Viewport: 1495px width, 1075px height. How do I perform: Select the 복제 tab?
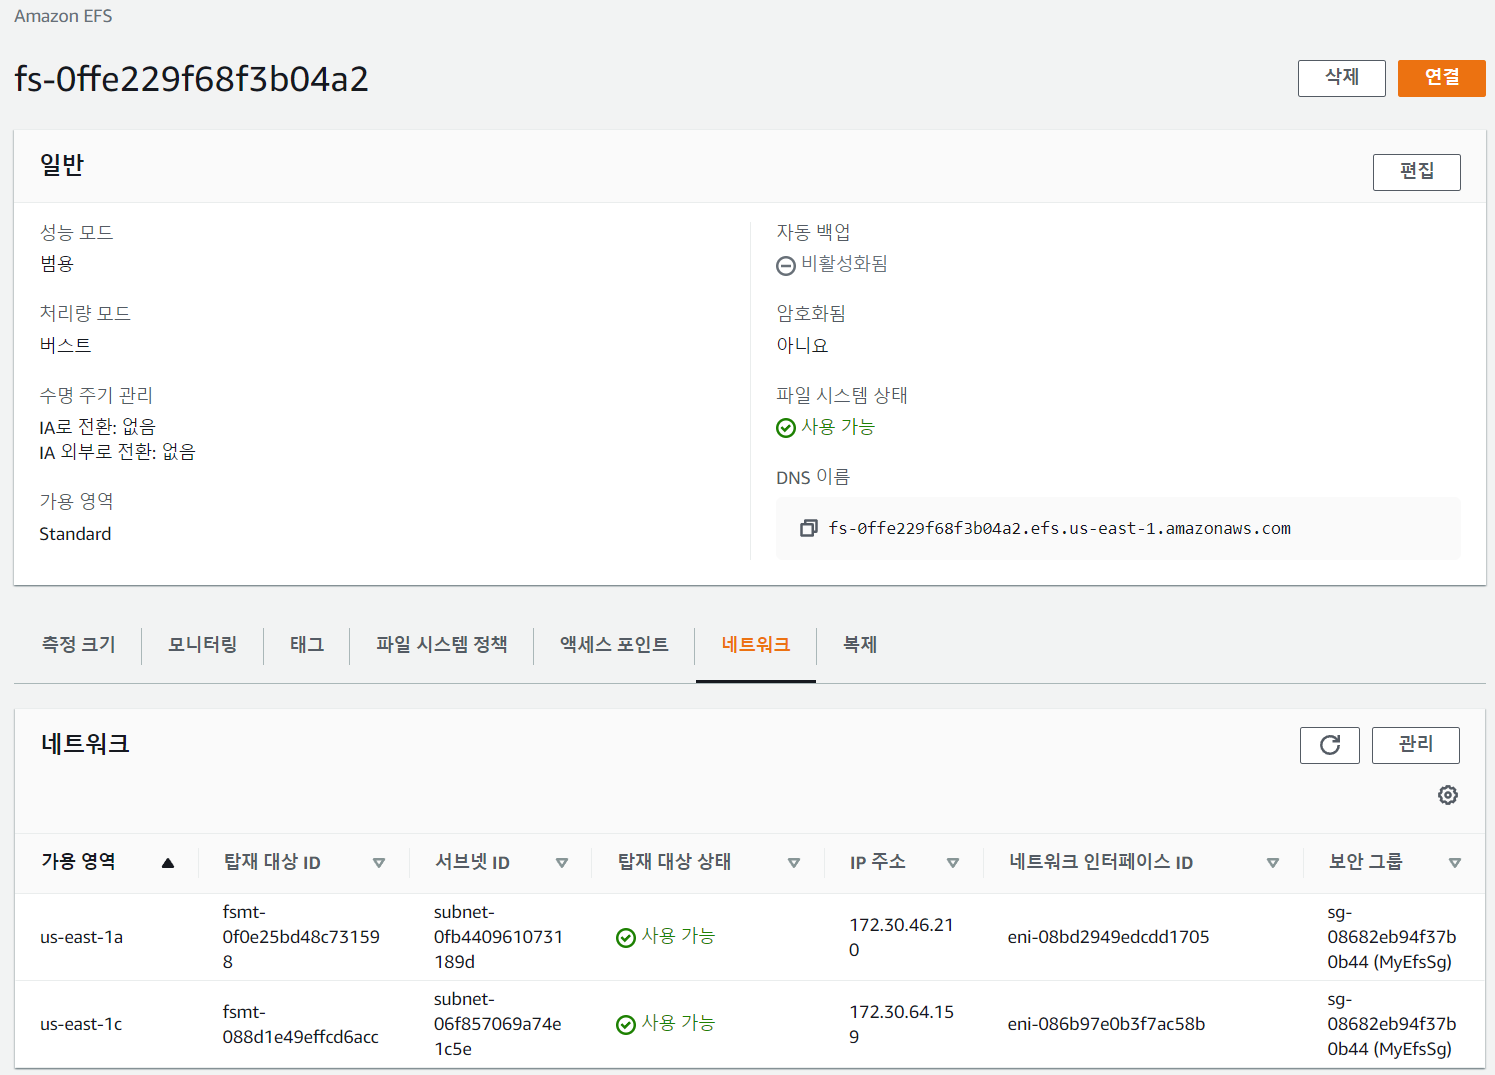858,645
